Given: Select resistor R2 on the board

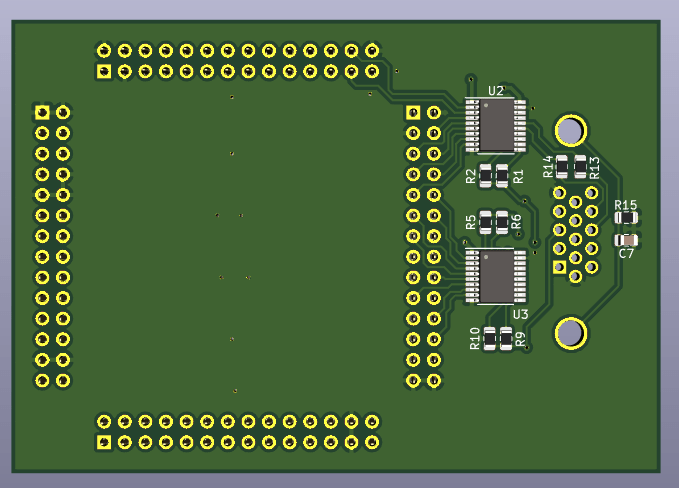Looking at the screenshot, I should 486,176.
